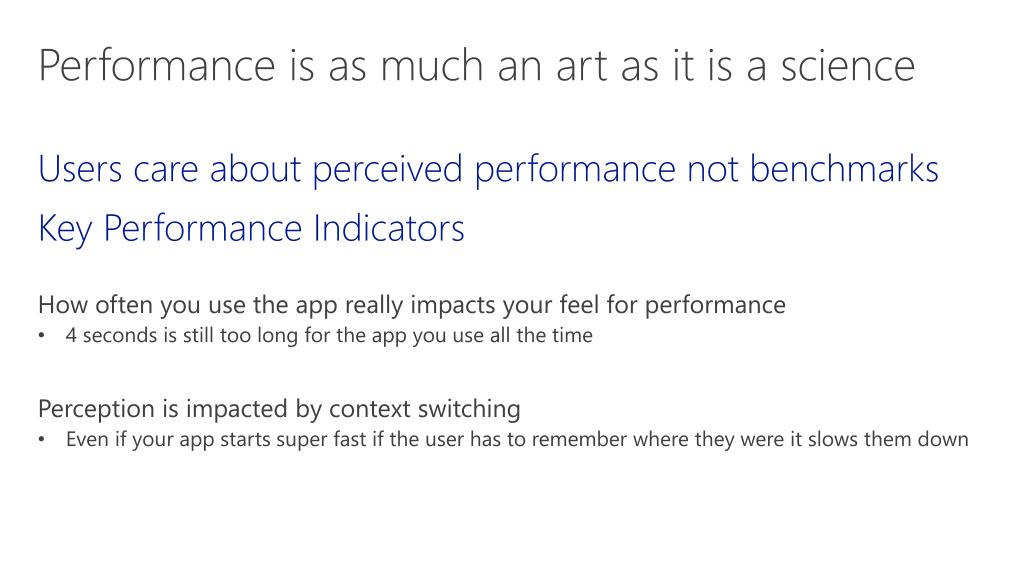The image size is (1023, 575).
Task: Click the word 'Key' in the second blue heading
Action: pyautogui.click(x=65, y=230)
